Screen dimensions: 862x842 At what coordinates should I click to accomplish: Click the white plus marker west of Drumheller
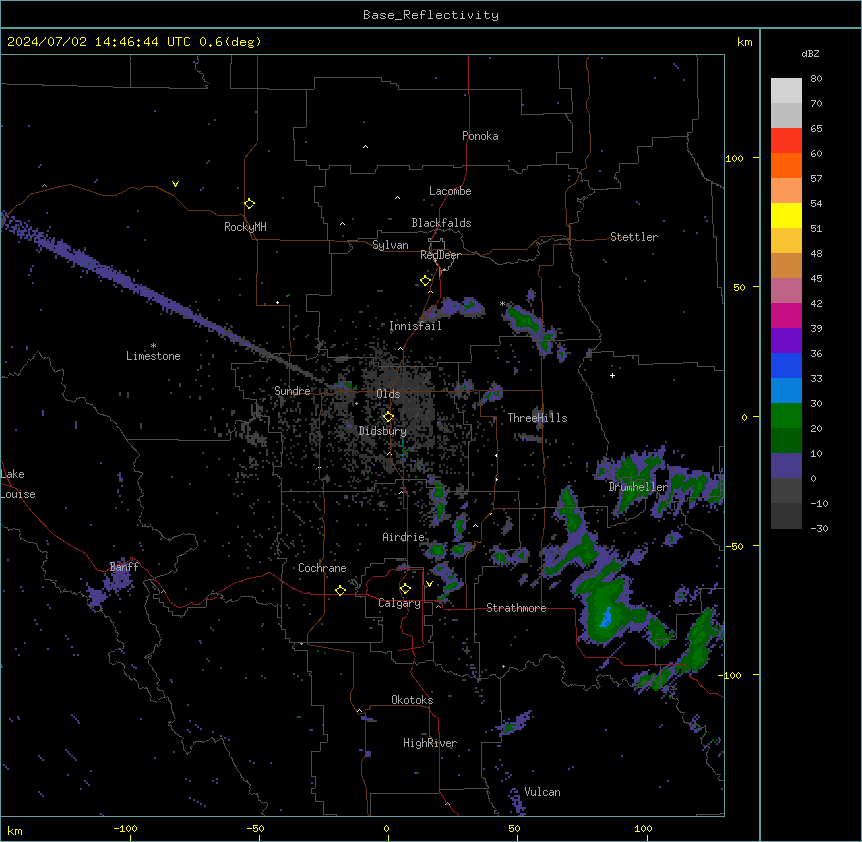point(612,375)
